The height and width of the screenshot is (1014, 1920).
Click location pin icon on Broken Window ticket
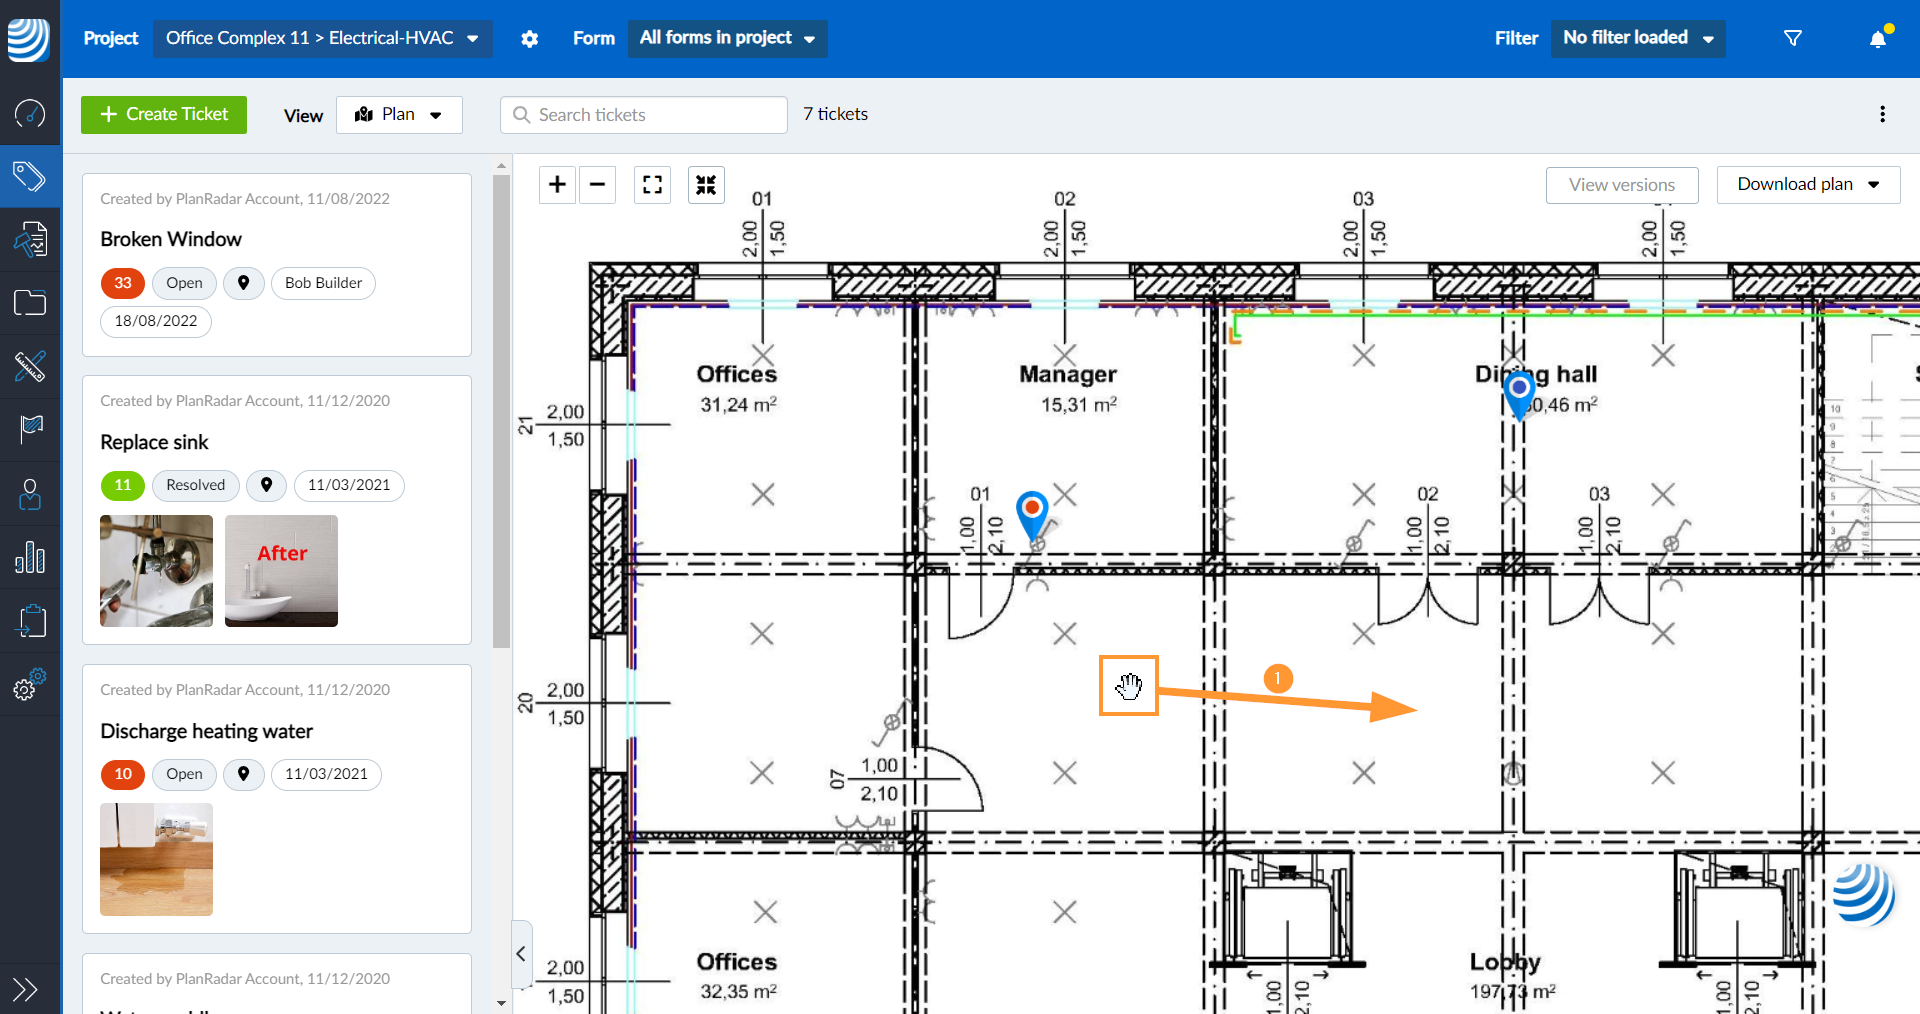244,283
